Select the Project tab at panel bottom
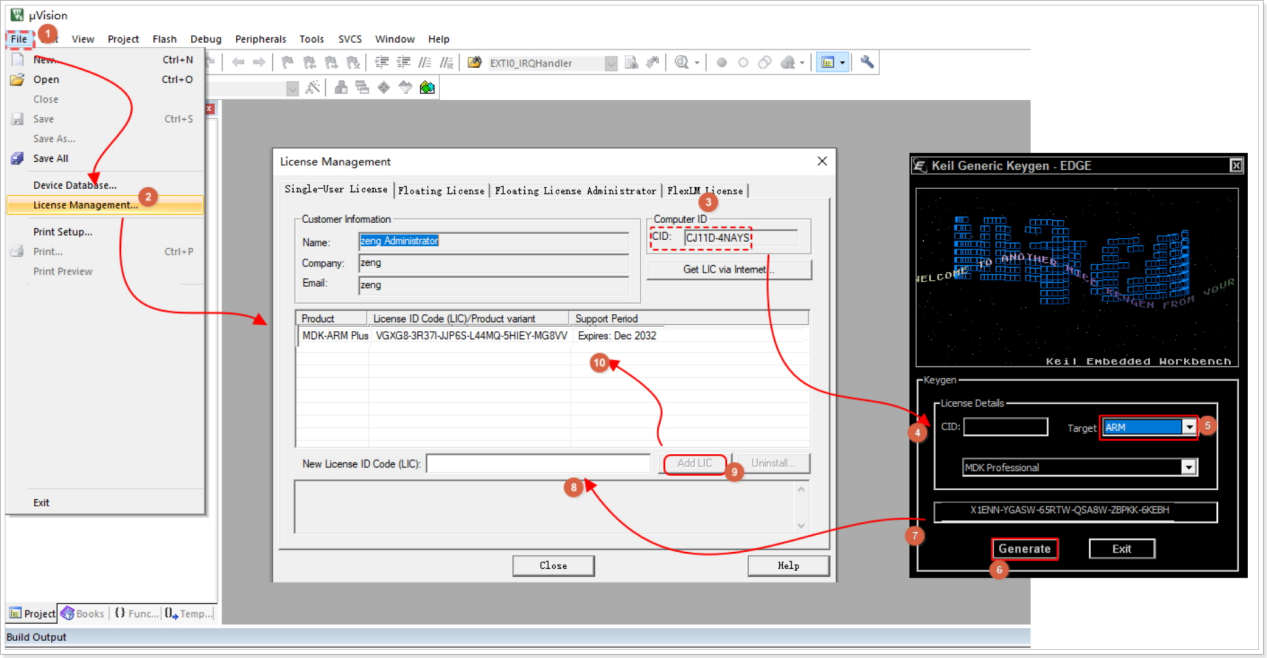The height and width of the screenshot is (658, 1267). tap(32, 613)
